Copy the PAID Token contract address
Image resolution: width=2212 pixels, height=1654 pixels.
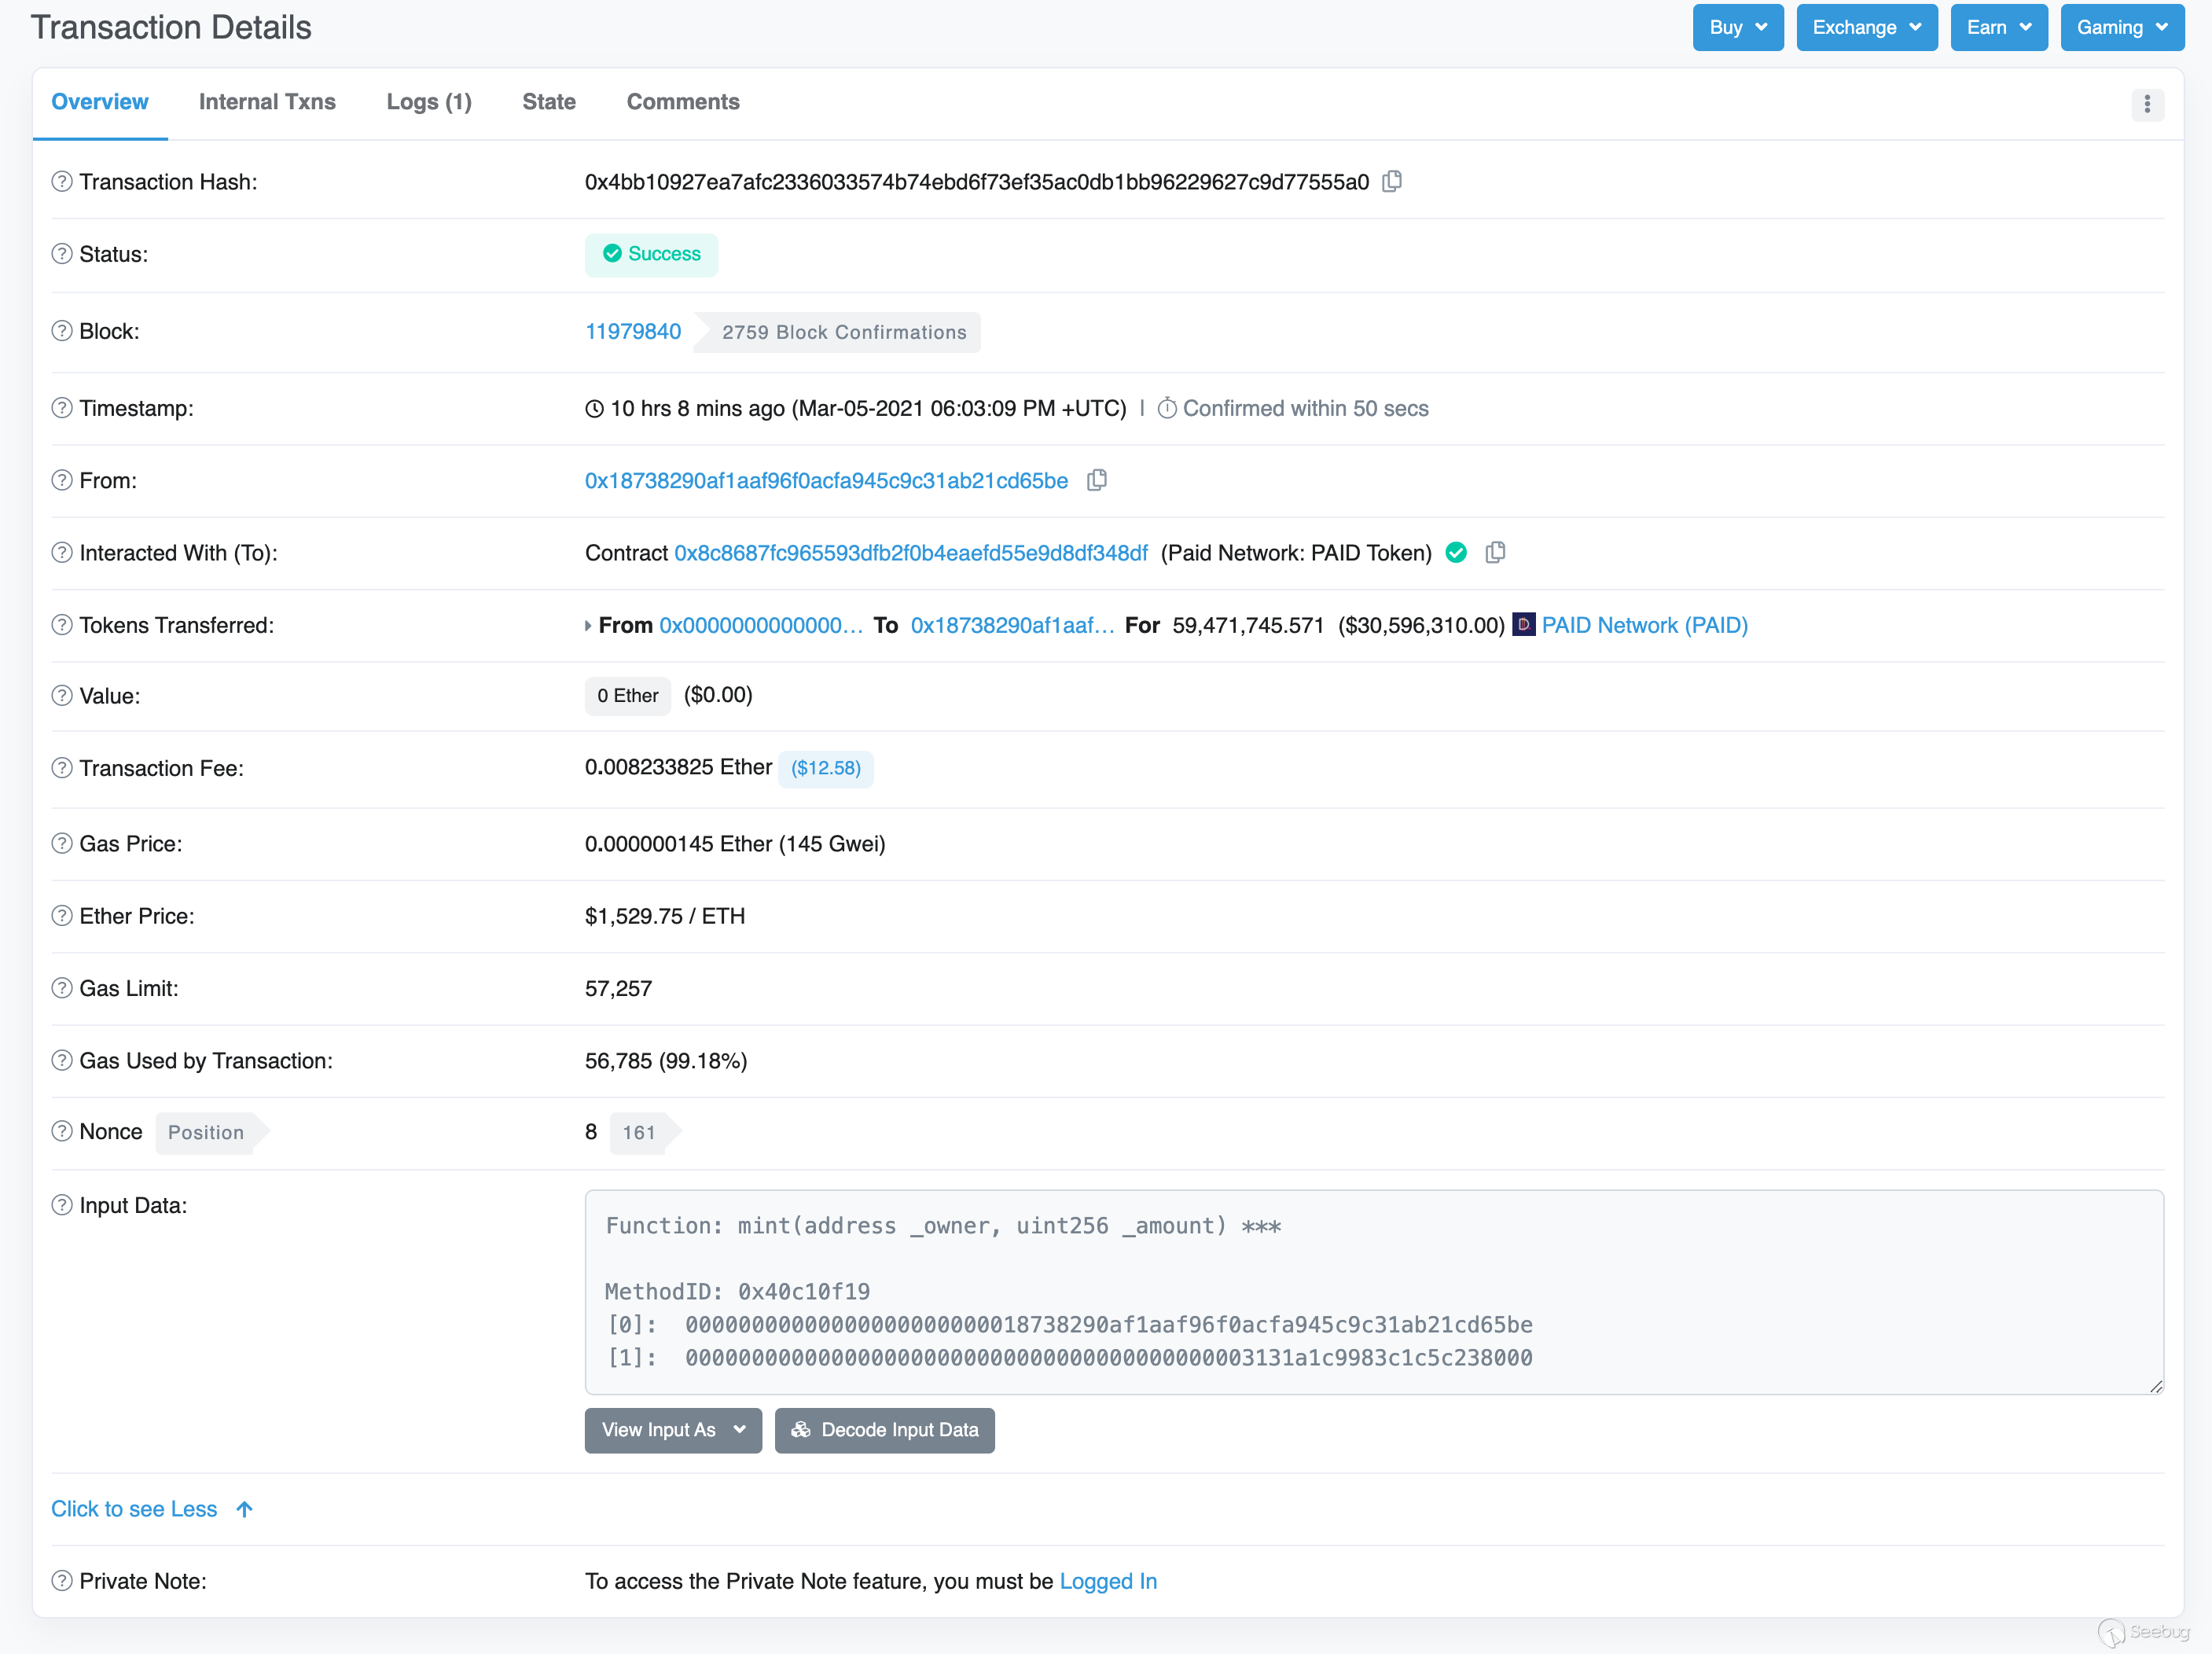click(1495, 553)
